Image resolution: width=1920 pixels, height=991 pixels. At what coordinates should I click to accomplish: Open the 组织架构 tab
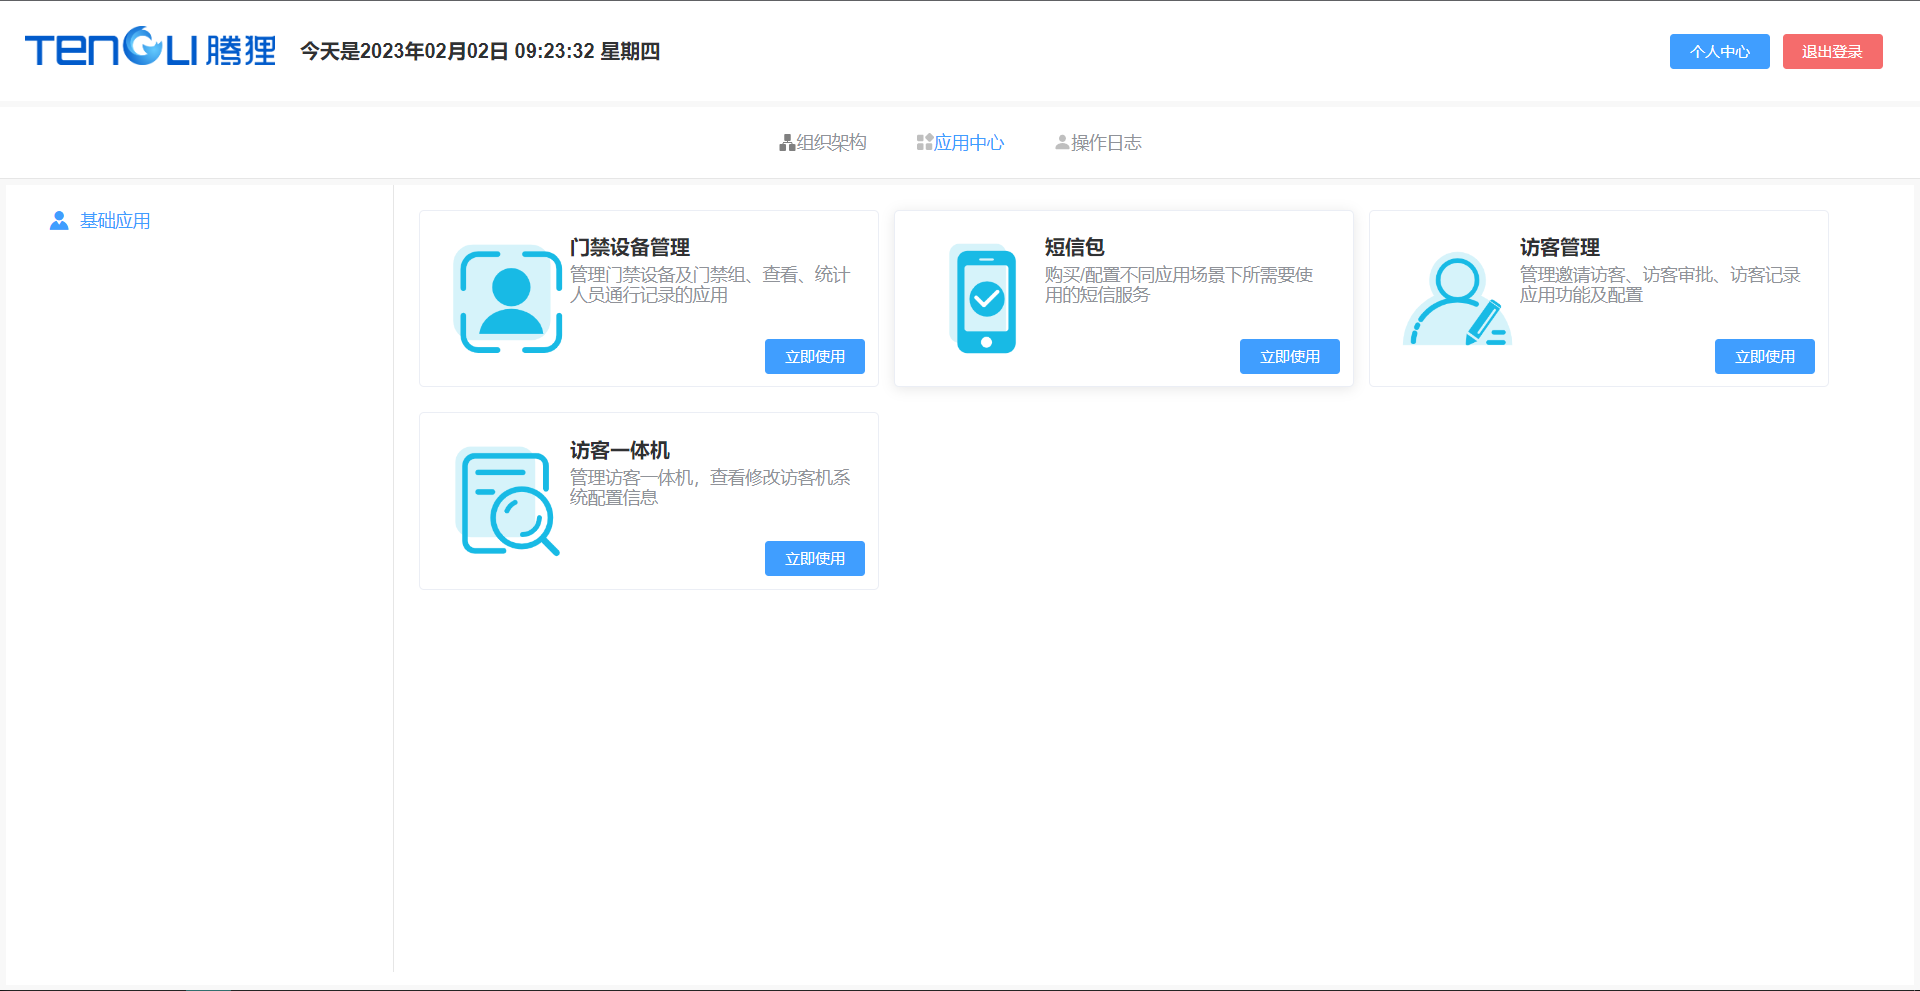[x=823, y=143]
